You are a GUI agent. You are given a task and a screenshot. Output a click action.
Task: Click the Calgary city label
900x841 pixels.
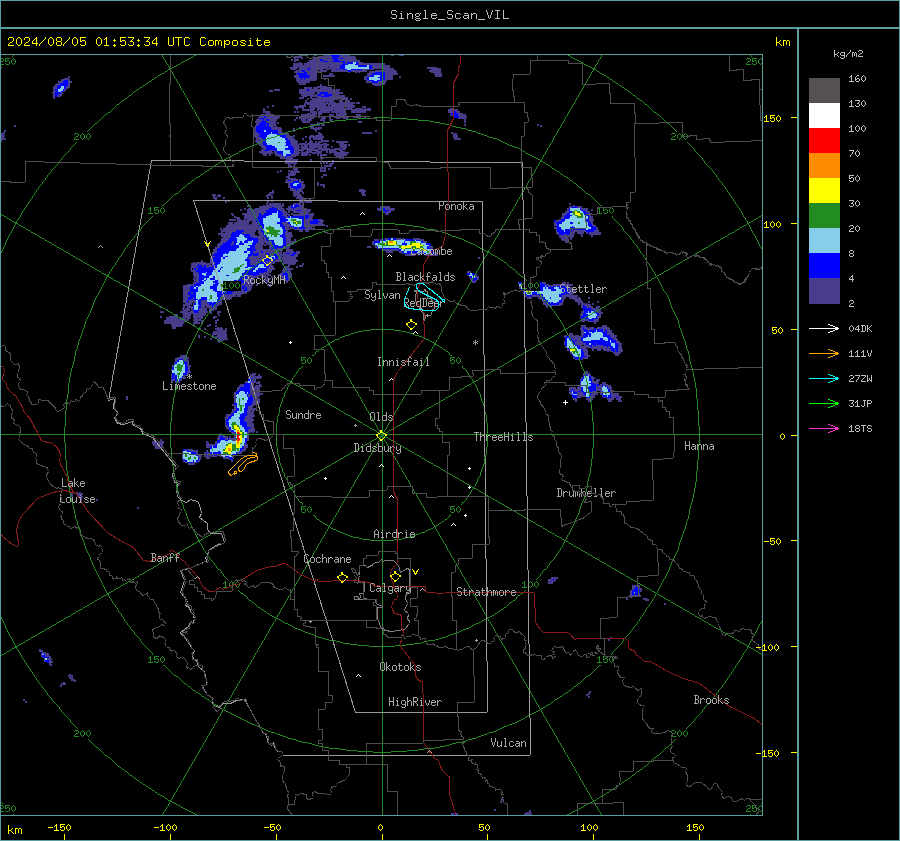point(390,588)
